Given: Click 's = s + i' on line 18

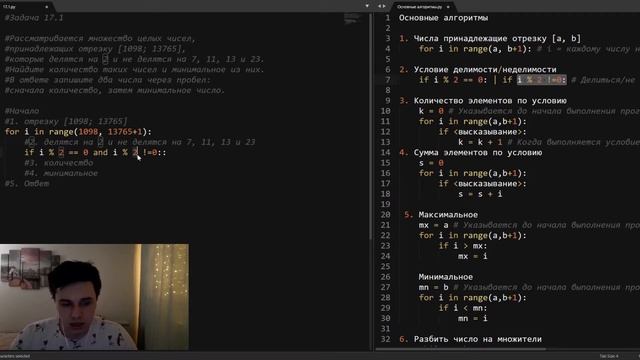Looking at the screenshot, I should point(480,194).
